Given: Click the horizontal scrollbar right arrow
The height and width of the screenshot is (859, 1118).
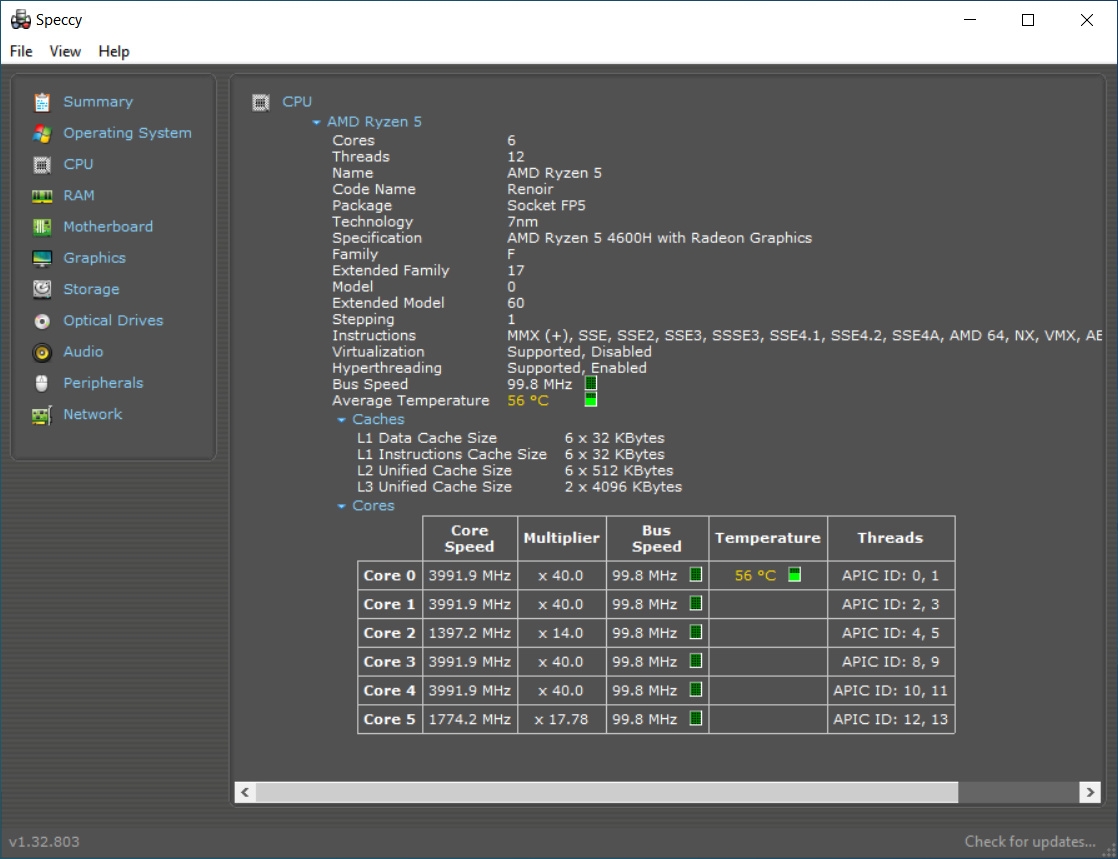Looking at the screenshot, I should point(1089,792).
